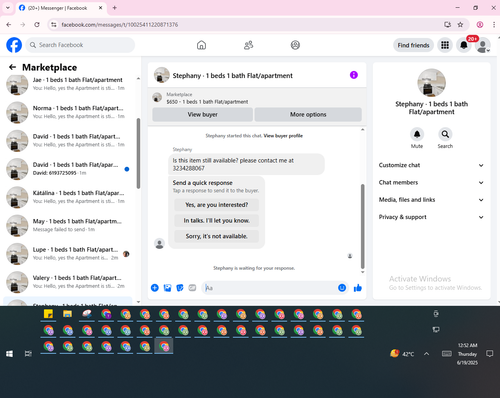Image resolution: width=500 pixels, height=398 pixels.
Task: Click the Search Facebook field
Action: [x=80, y=45]
